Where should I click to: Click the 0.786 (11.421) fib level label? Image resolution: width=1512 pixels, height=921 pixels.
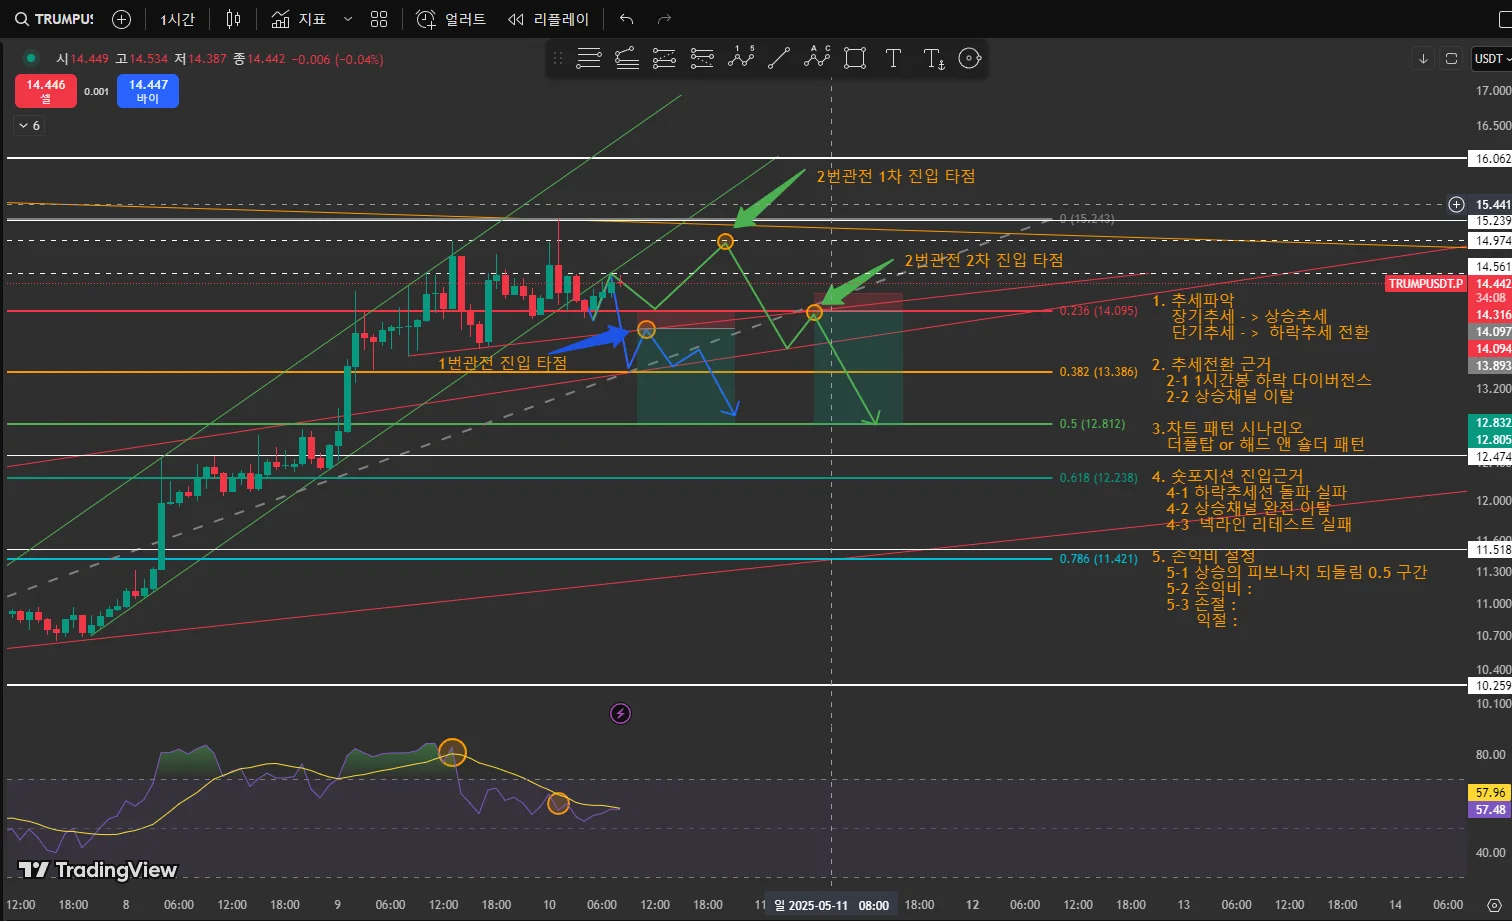pyautogui.click(x=1098, y=559)
